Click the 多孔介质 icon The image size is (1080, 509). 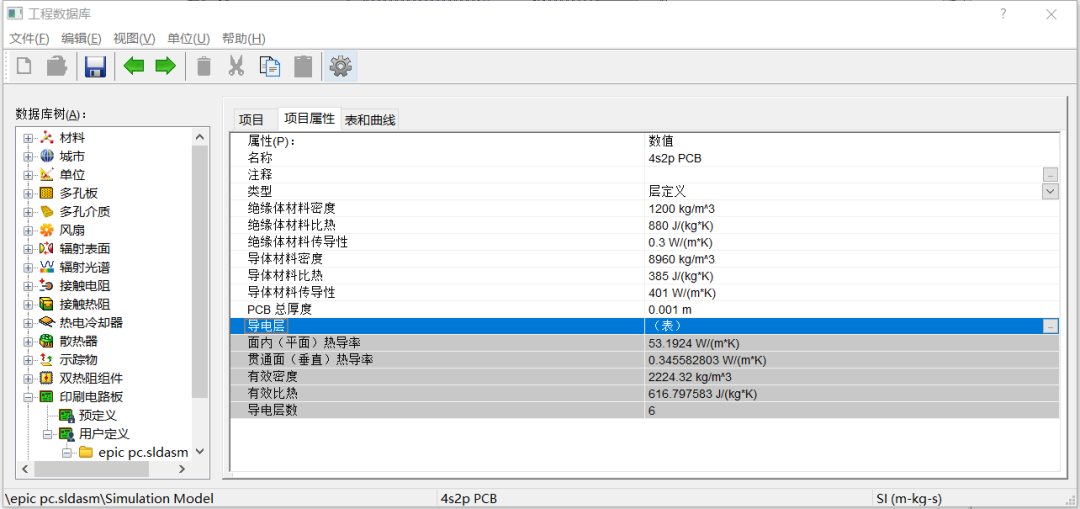pyautogui.click(x=47, y=211)
